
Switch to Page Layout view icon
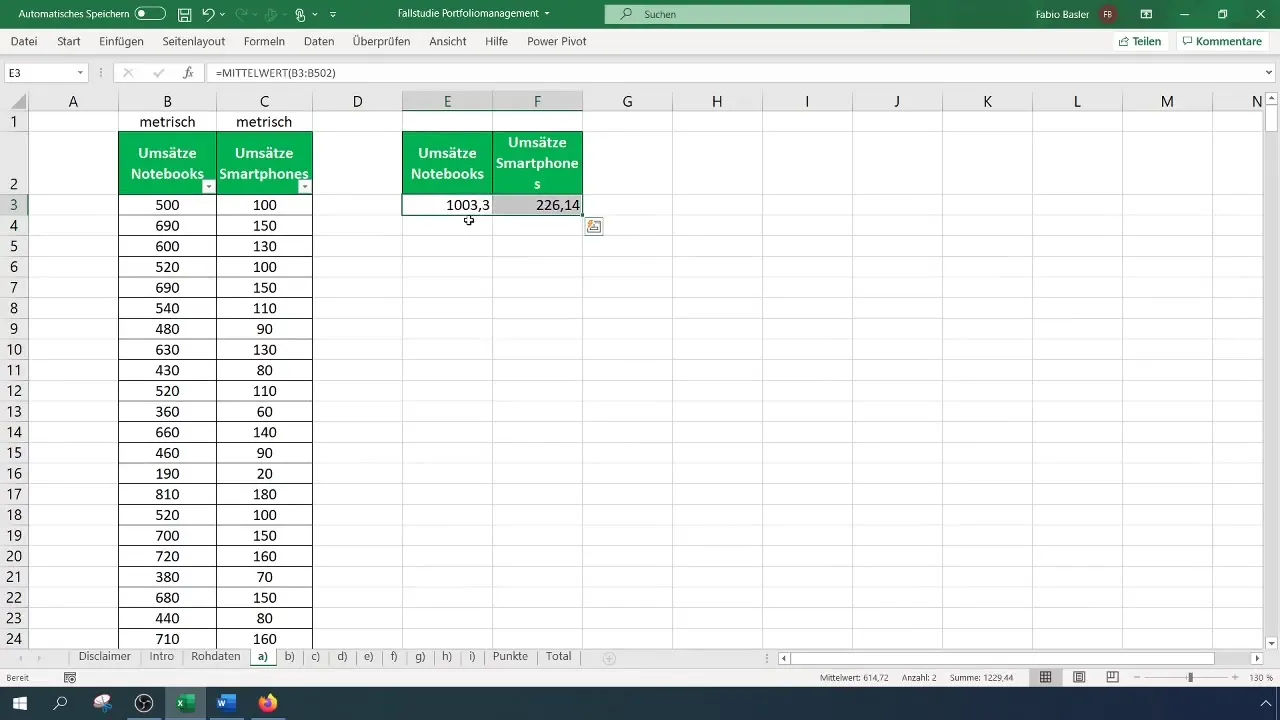tap(1079, 677)
